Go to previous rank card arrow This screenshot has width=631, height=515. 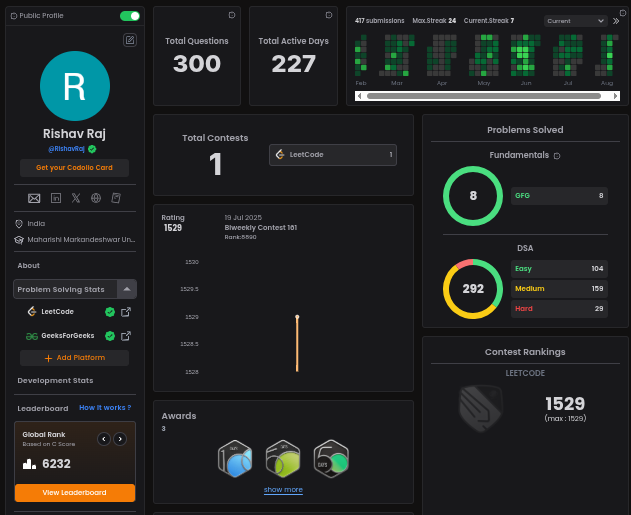(104, 439)
